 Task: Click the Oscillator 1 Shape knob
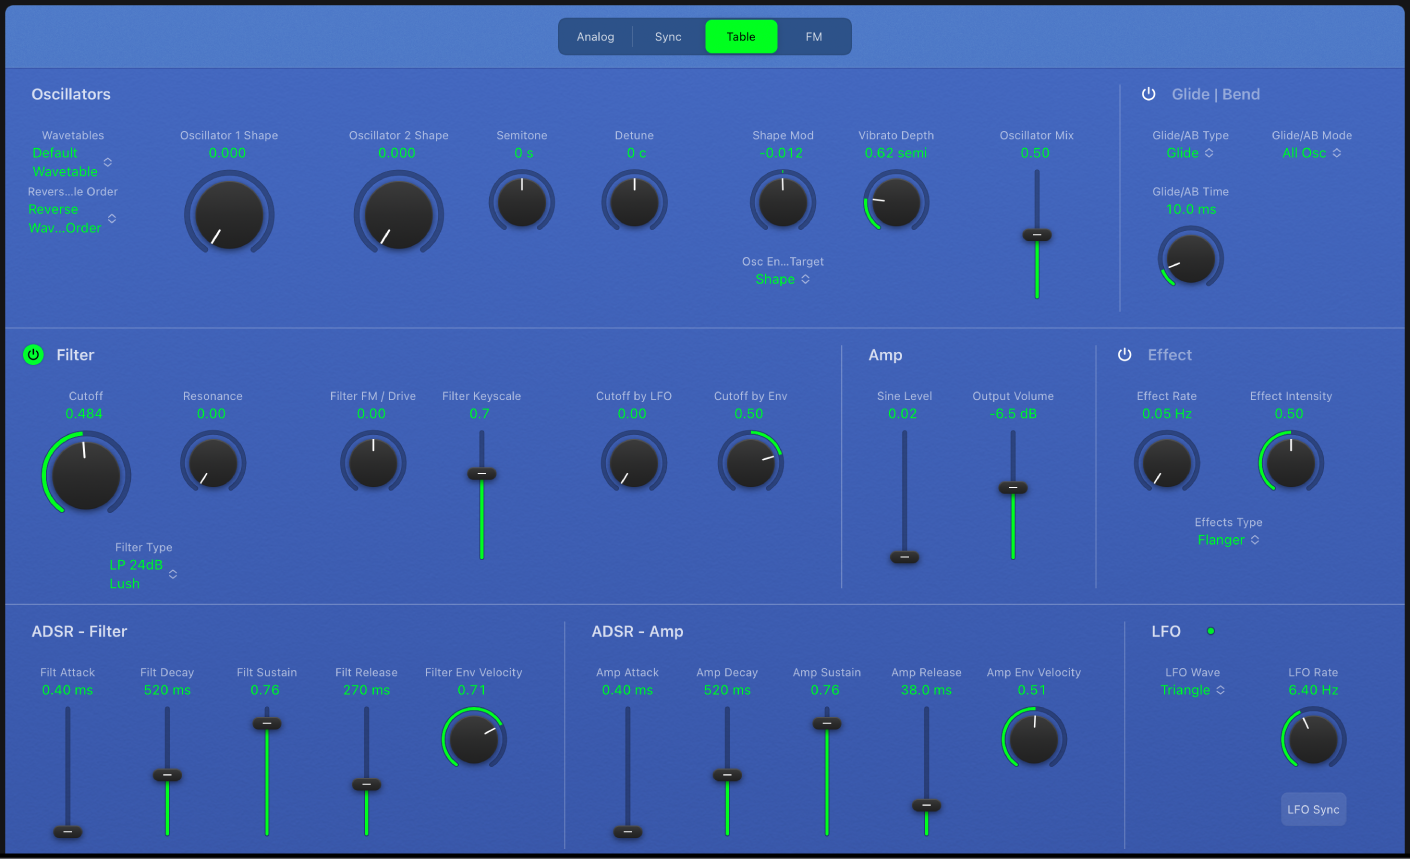click(x=229, y=214)
